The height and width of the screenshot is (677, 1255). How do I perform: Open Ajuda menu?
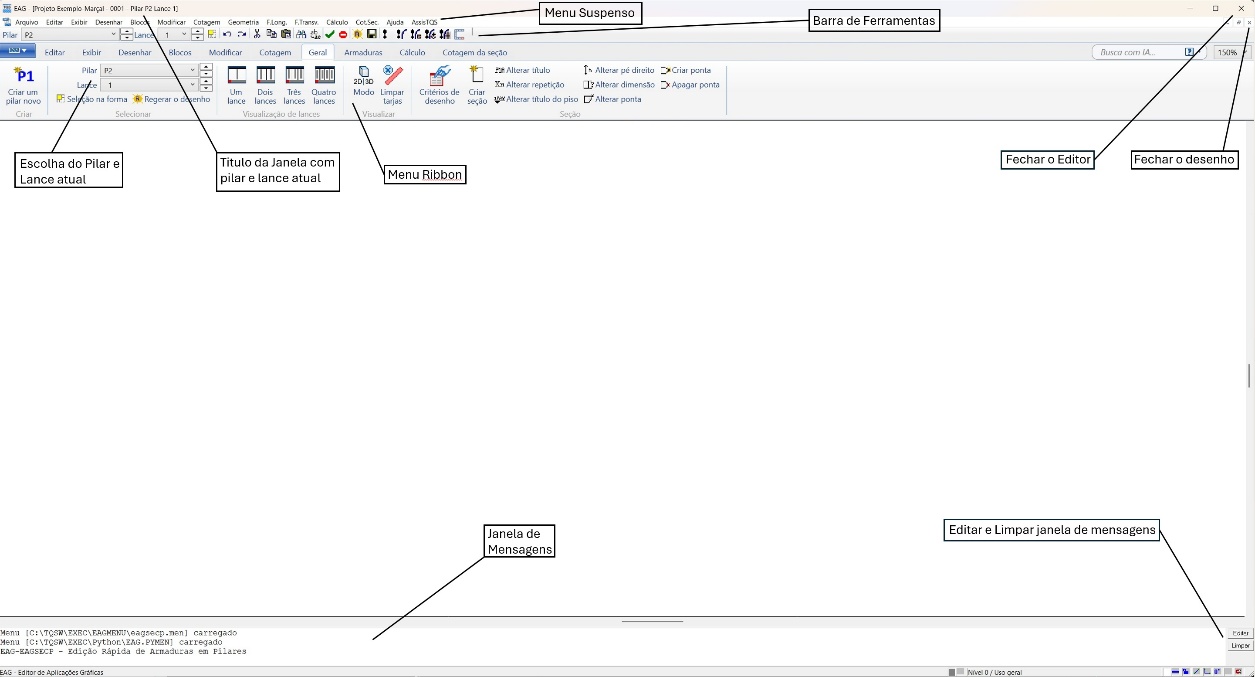coord(395,21)
